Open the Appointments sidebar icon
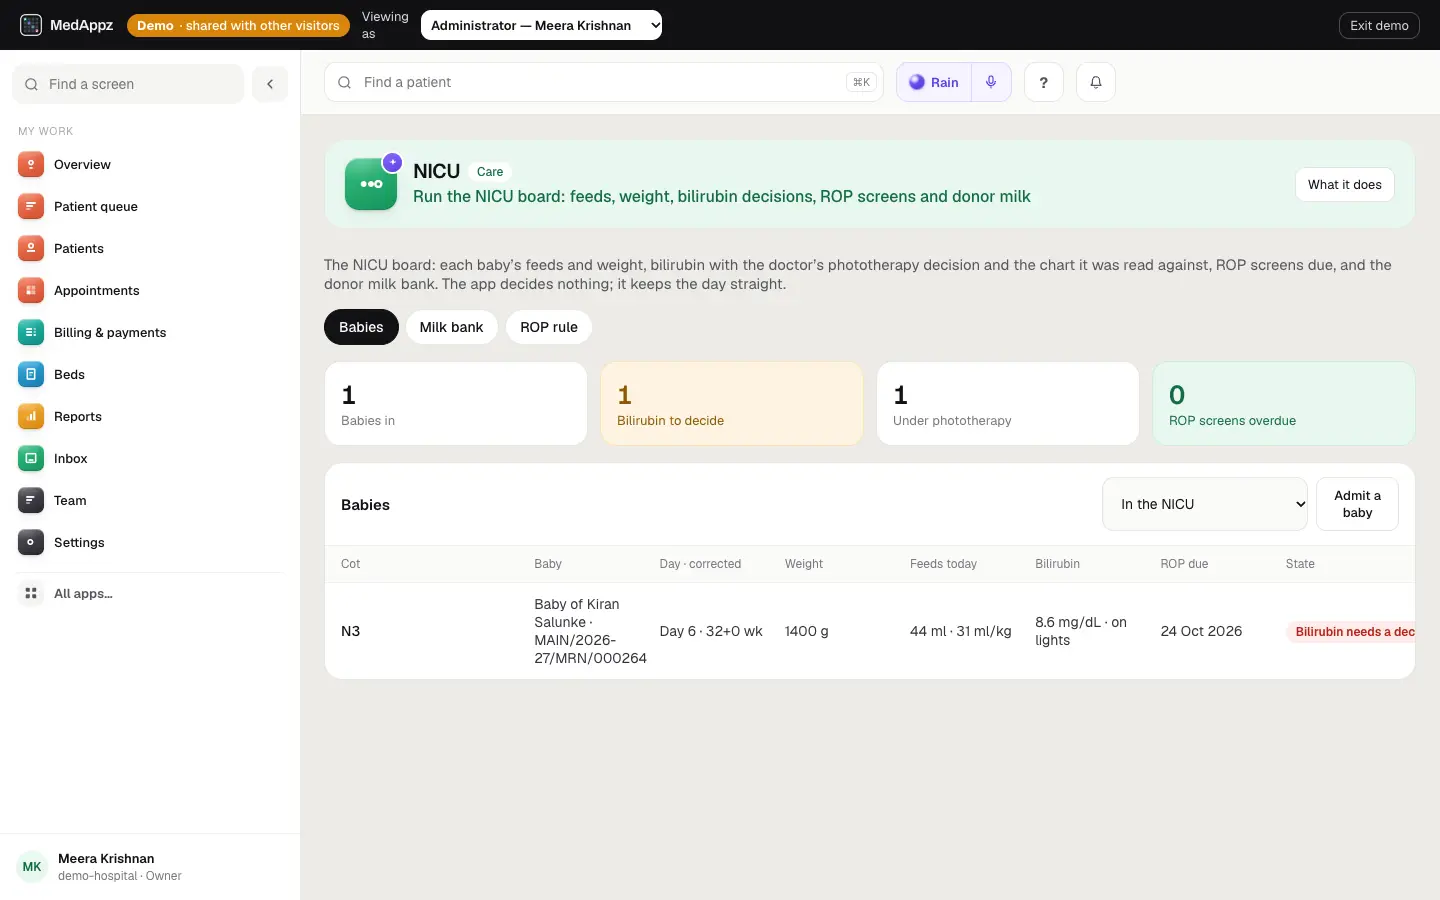This screenshot has height=900, width=1440. [31, 291]
